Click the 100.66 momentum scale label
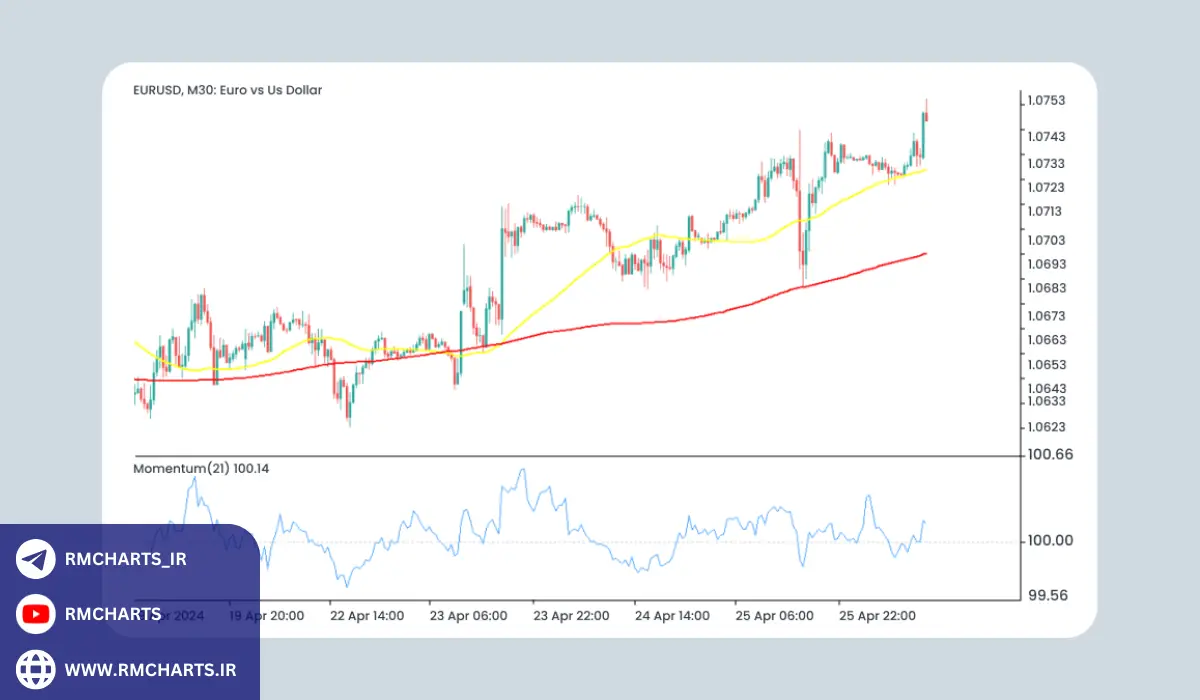 (1050, 455)
